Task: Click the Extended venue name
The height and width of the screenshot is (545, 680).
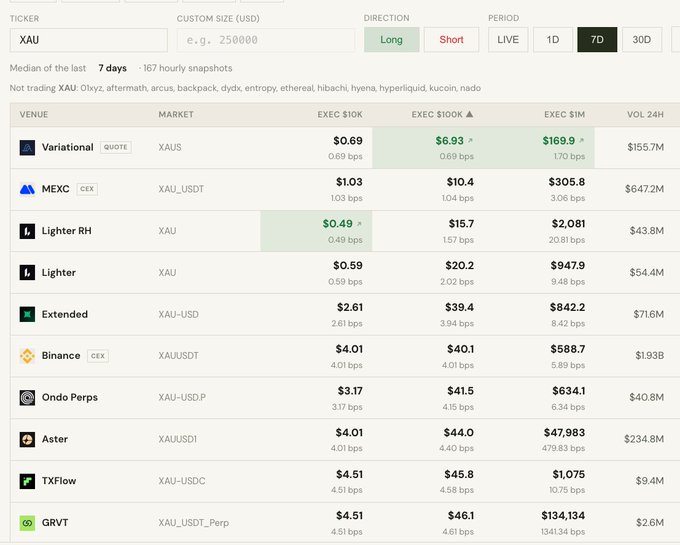Action: click(65, 314)
